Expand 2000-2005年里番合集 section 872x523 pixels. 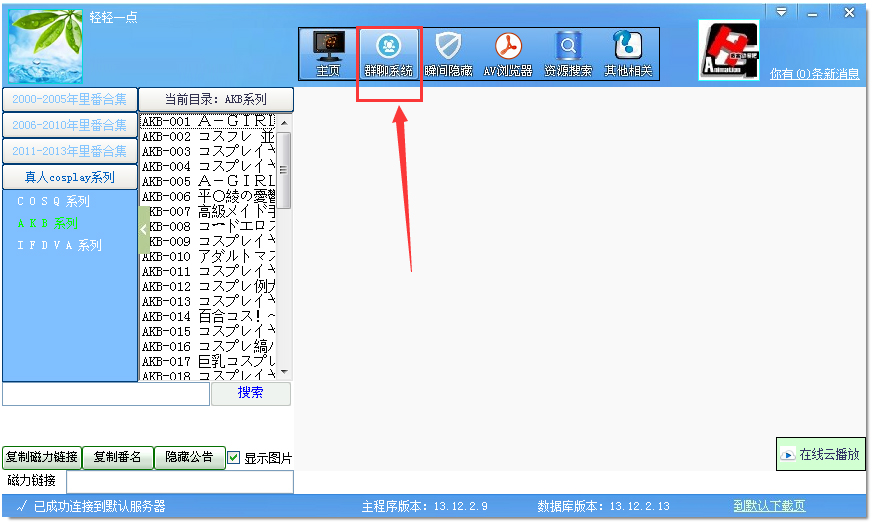[x=70, y=100]
